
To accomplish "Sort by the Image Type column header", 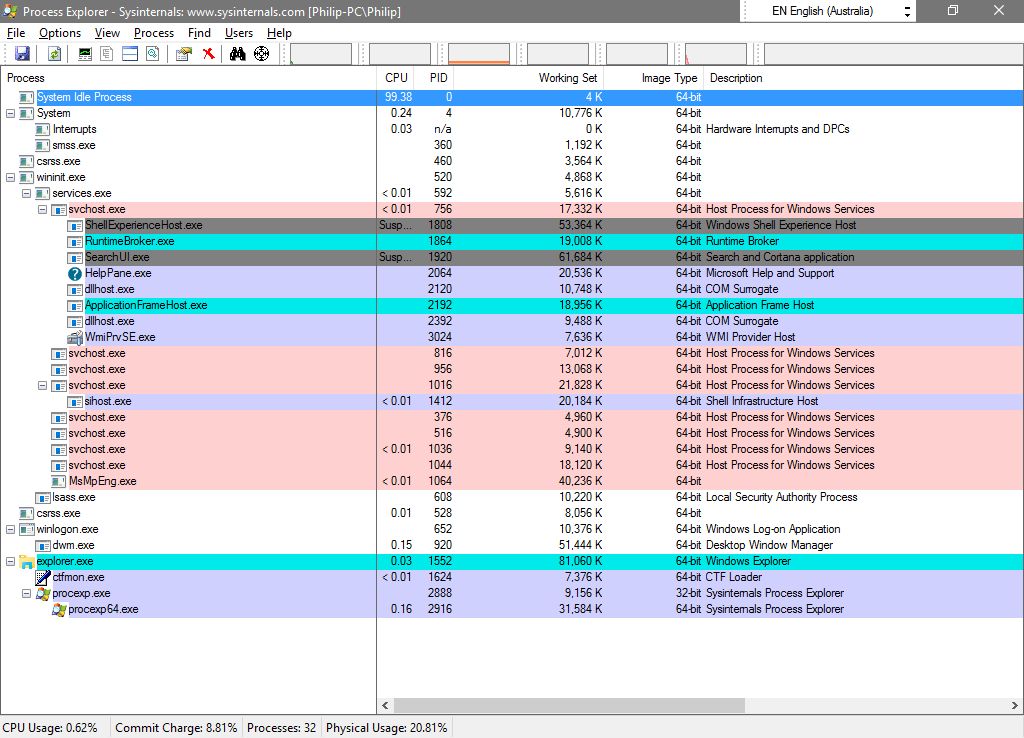I will (x=653, y=78).
